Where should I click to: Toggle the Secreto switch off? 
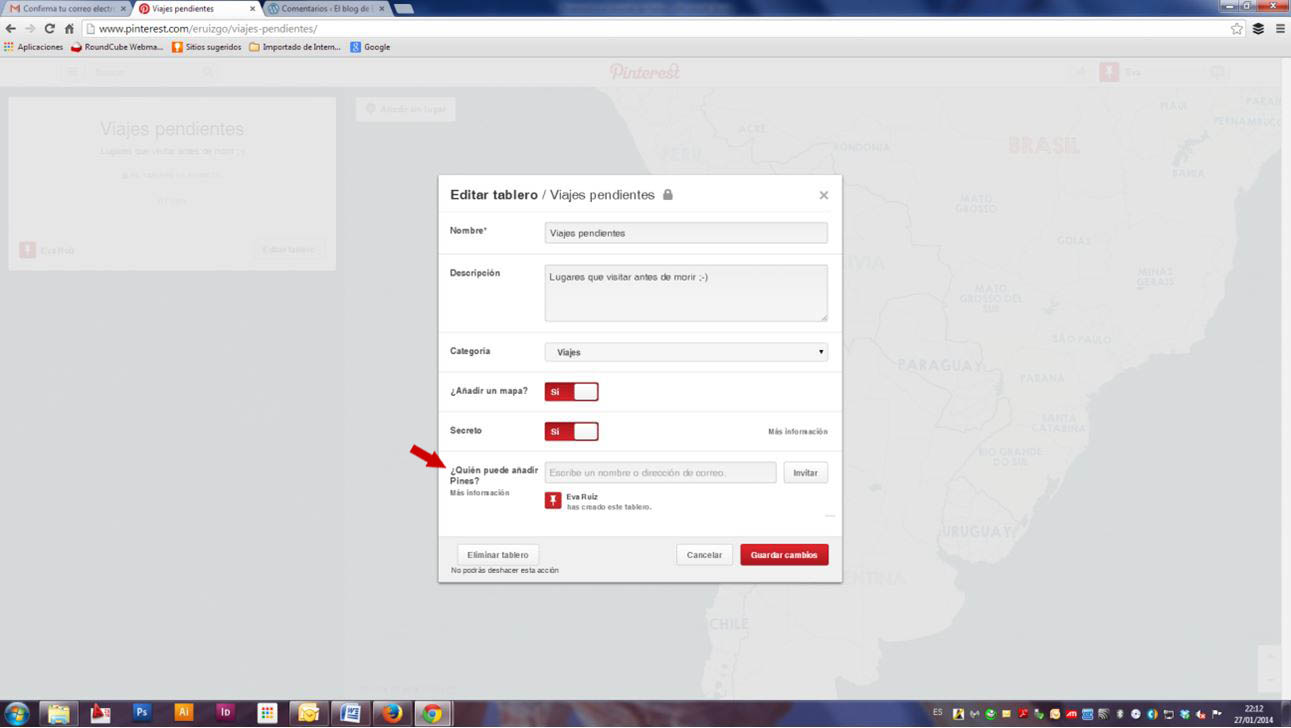571,432
